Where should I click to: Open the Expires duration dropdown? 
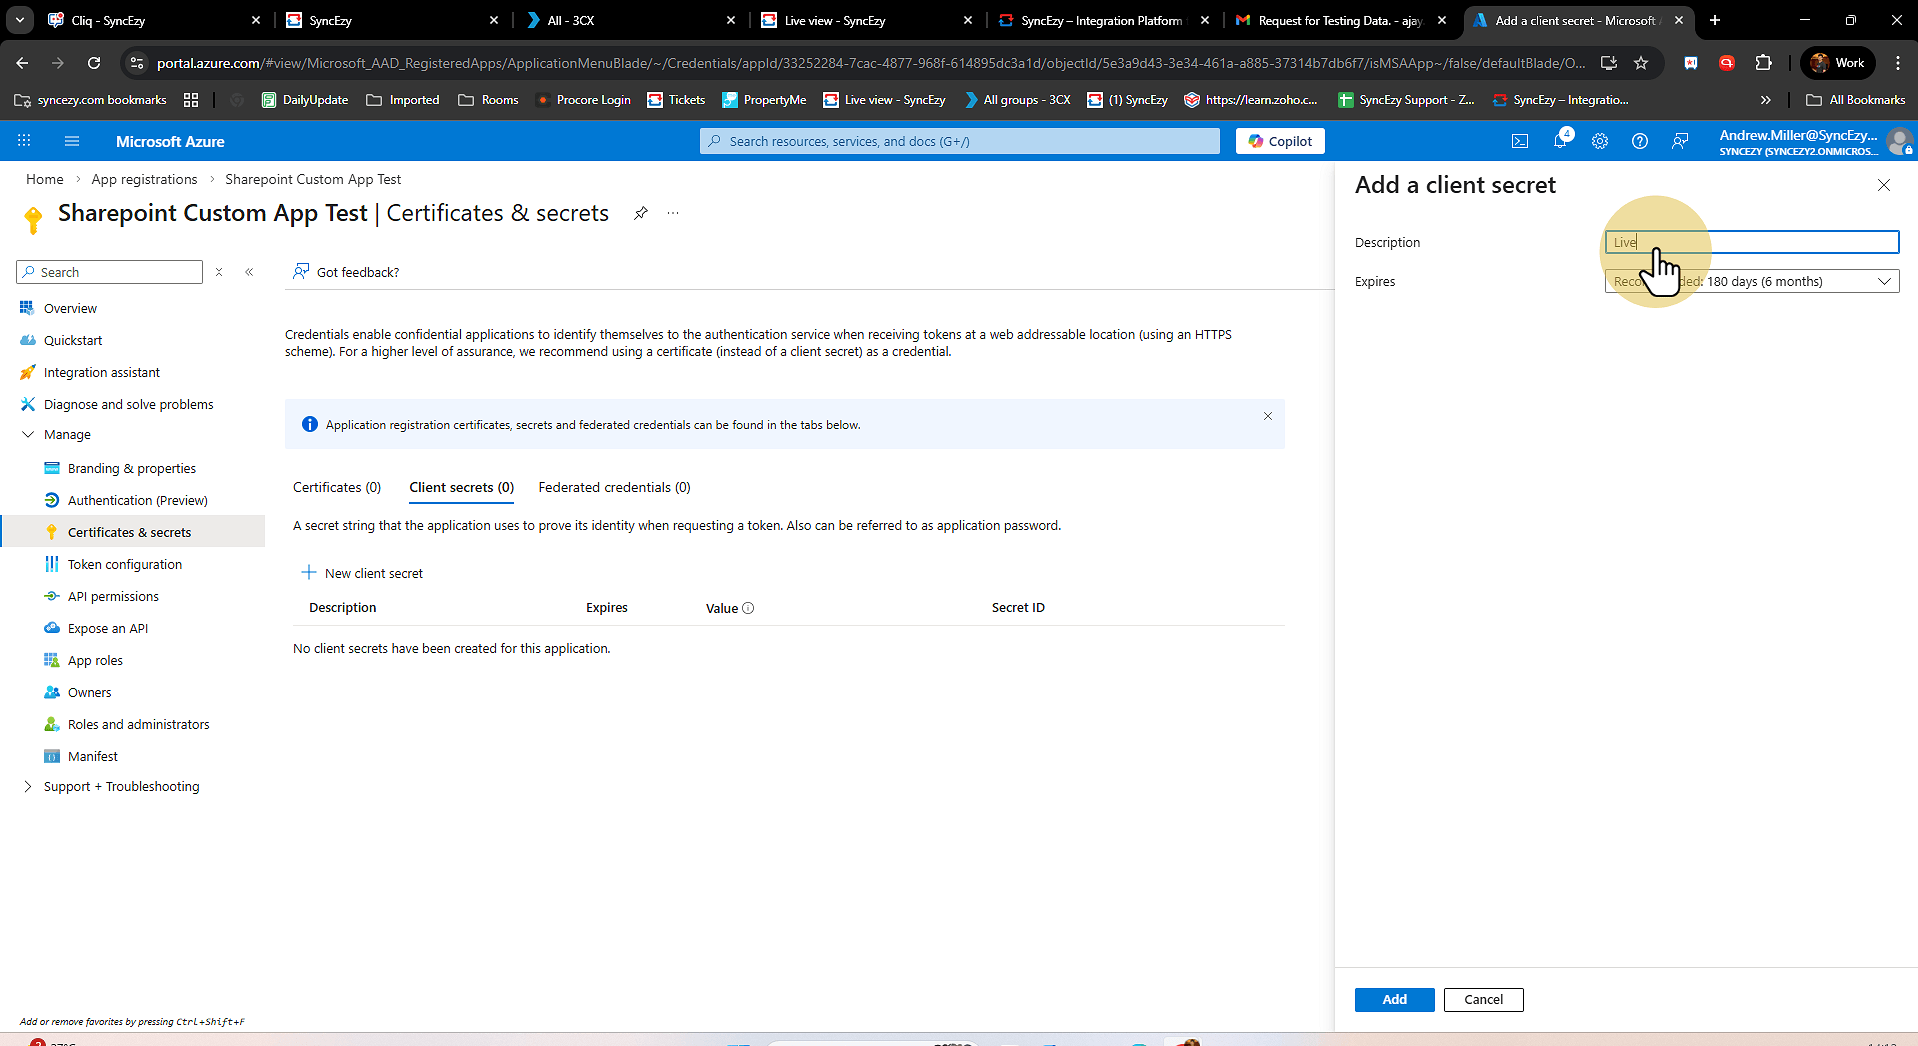click(x=1751, y=281)
